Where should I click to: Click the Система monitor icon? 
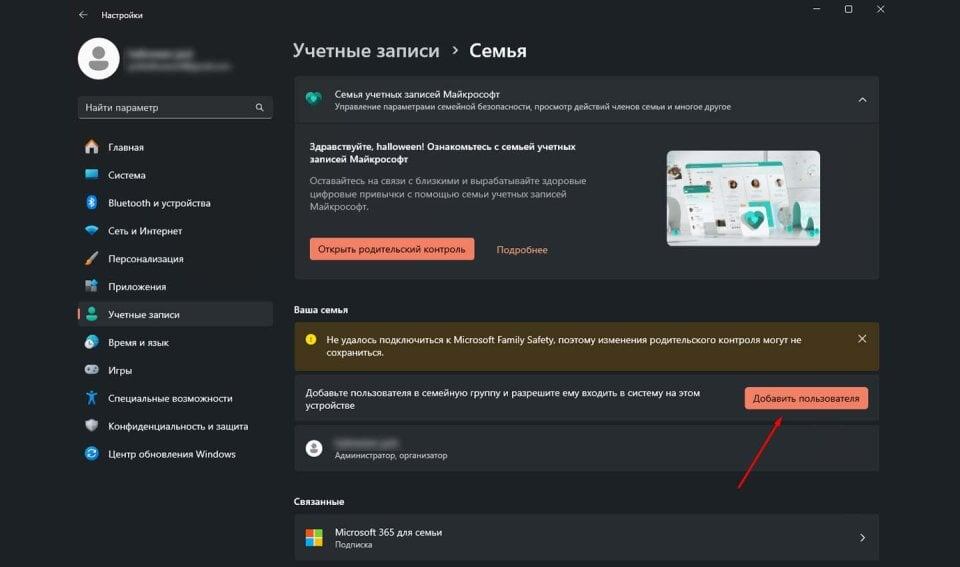pos(92,175)
